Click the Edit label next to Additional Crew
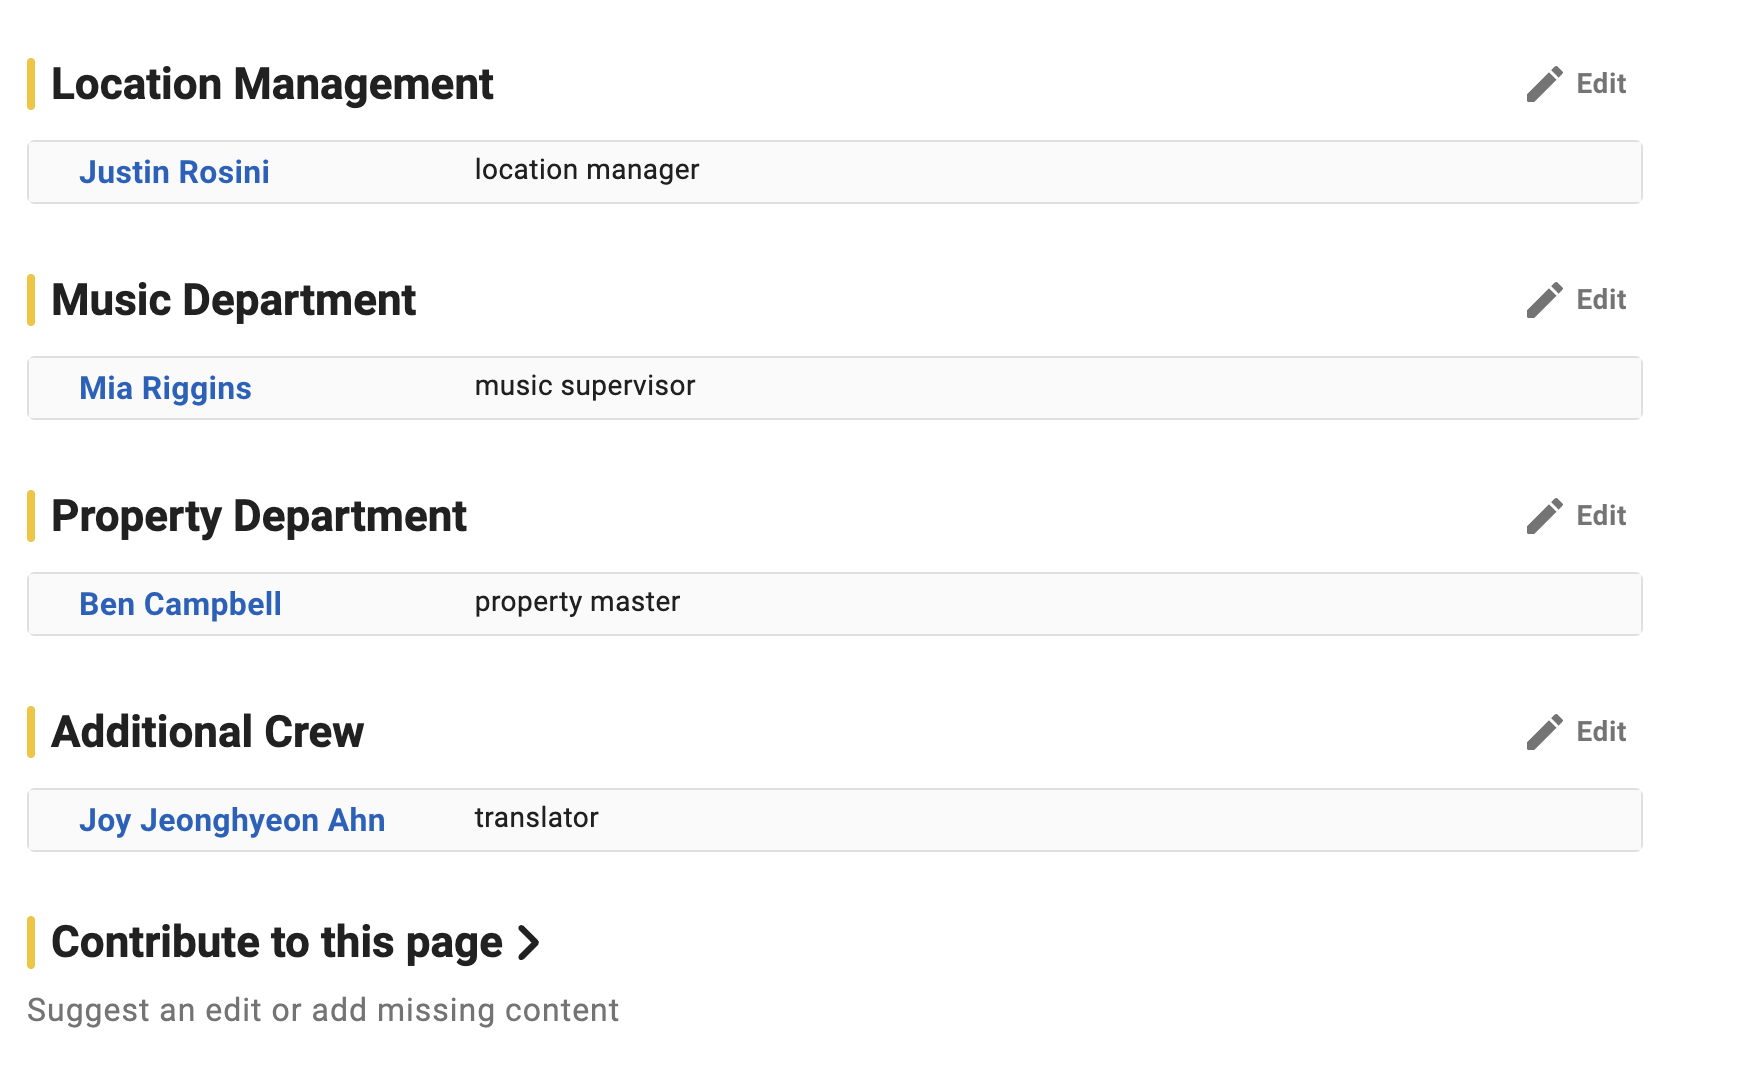Screen dimensions: 1744x1072 tap(1601, 732)
